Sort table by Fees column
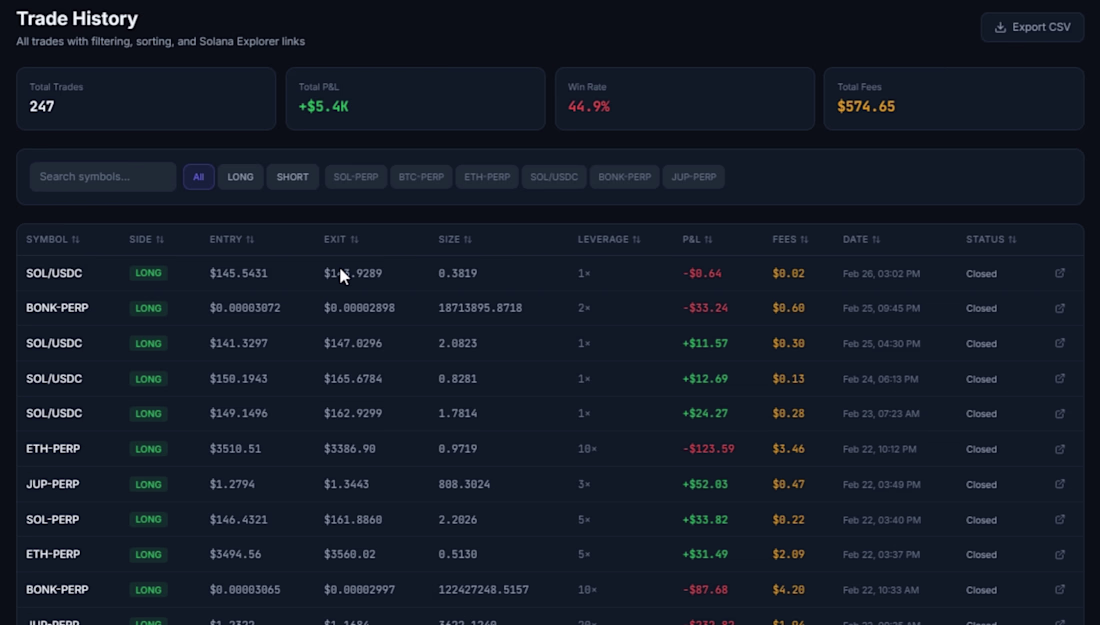Image resolution: width=1100 pixels, height=625 pixels. 791,239
